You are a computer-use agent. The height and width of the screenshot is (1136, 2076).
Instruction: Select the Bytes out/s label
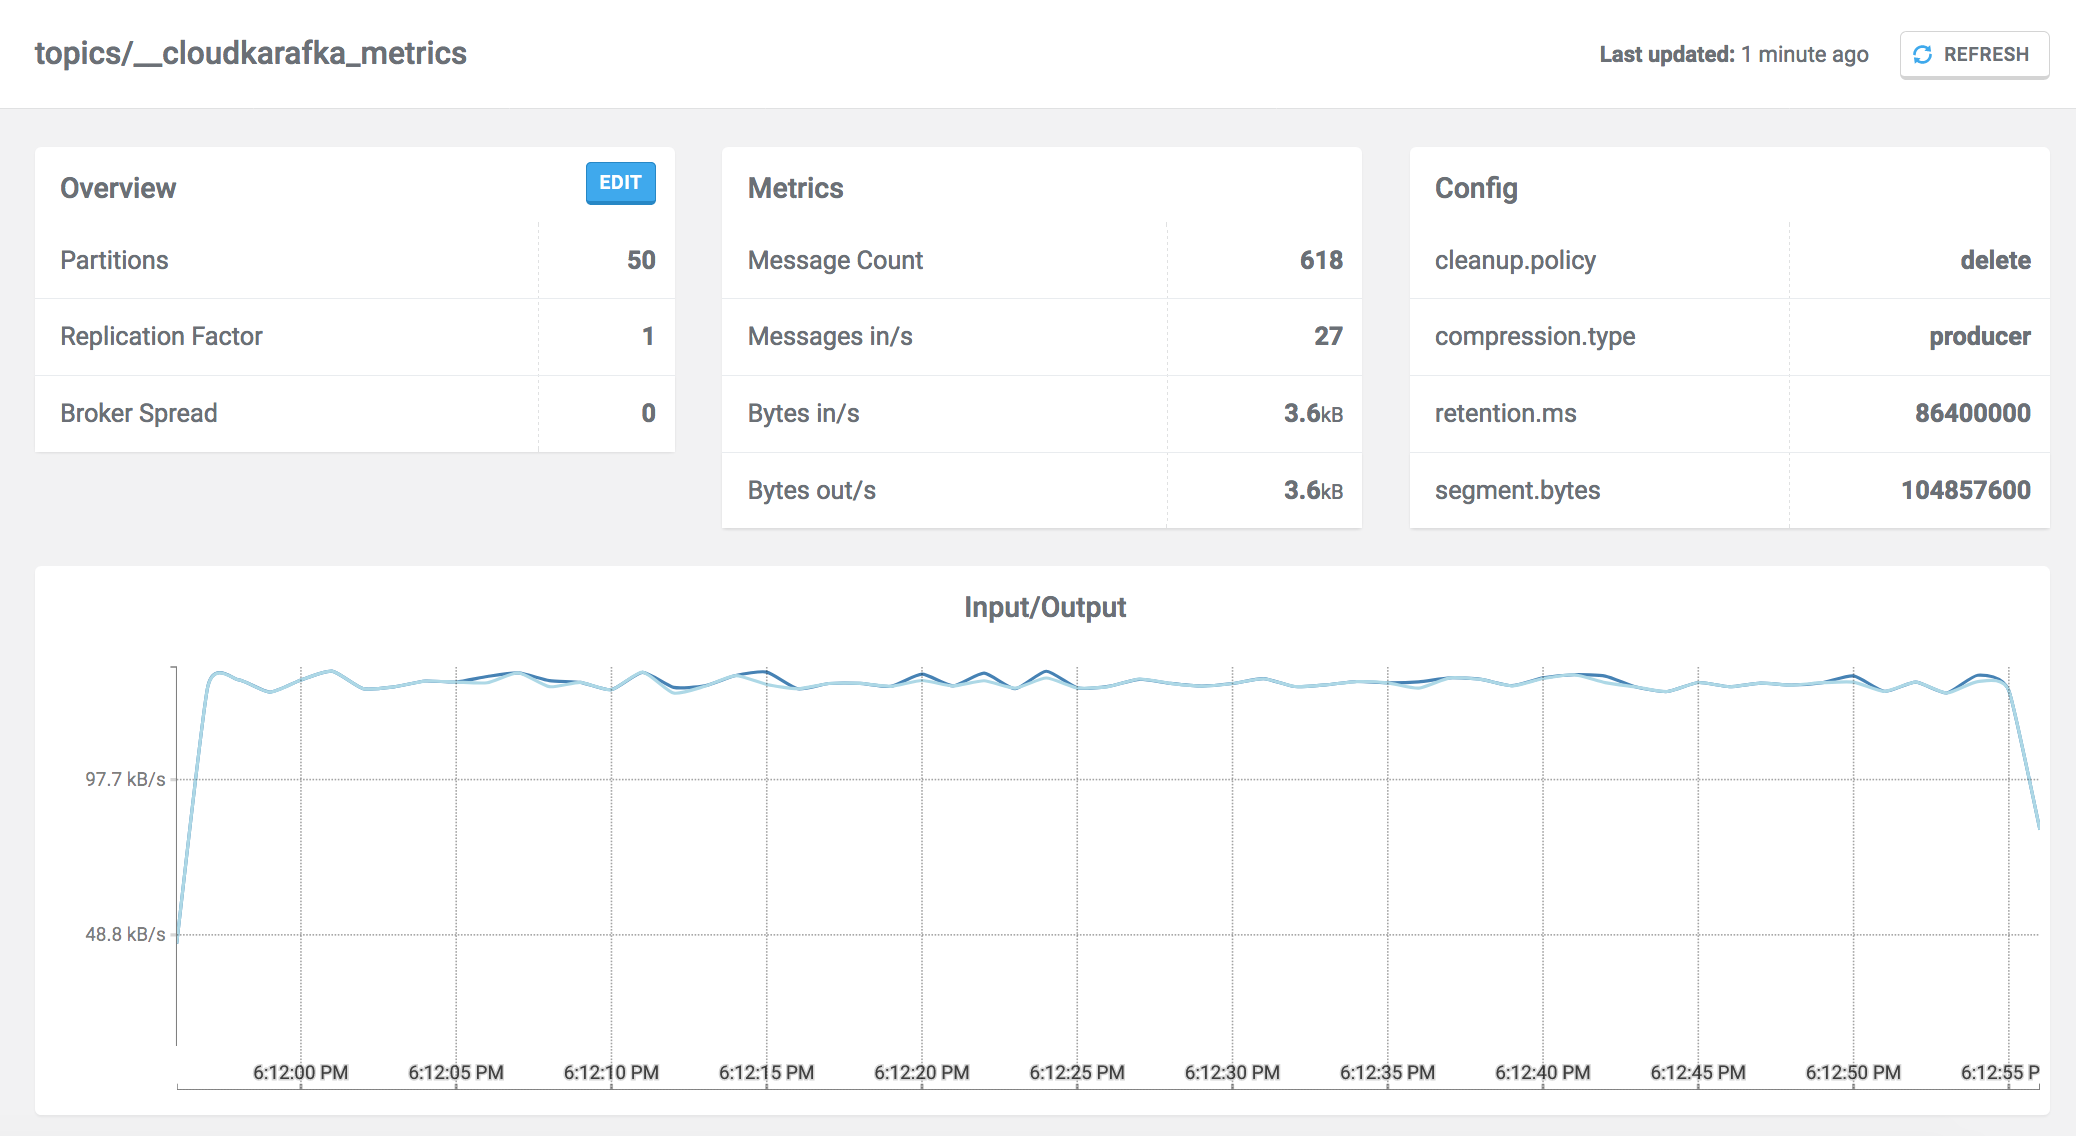812,490
